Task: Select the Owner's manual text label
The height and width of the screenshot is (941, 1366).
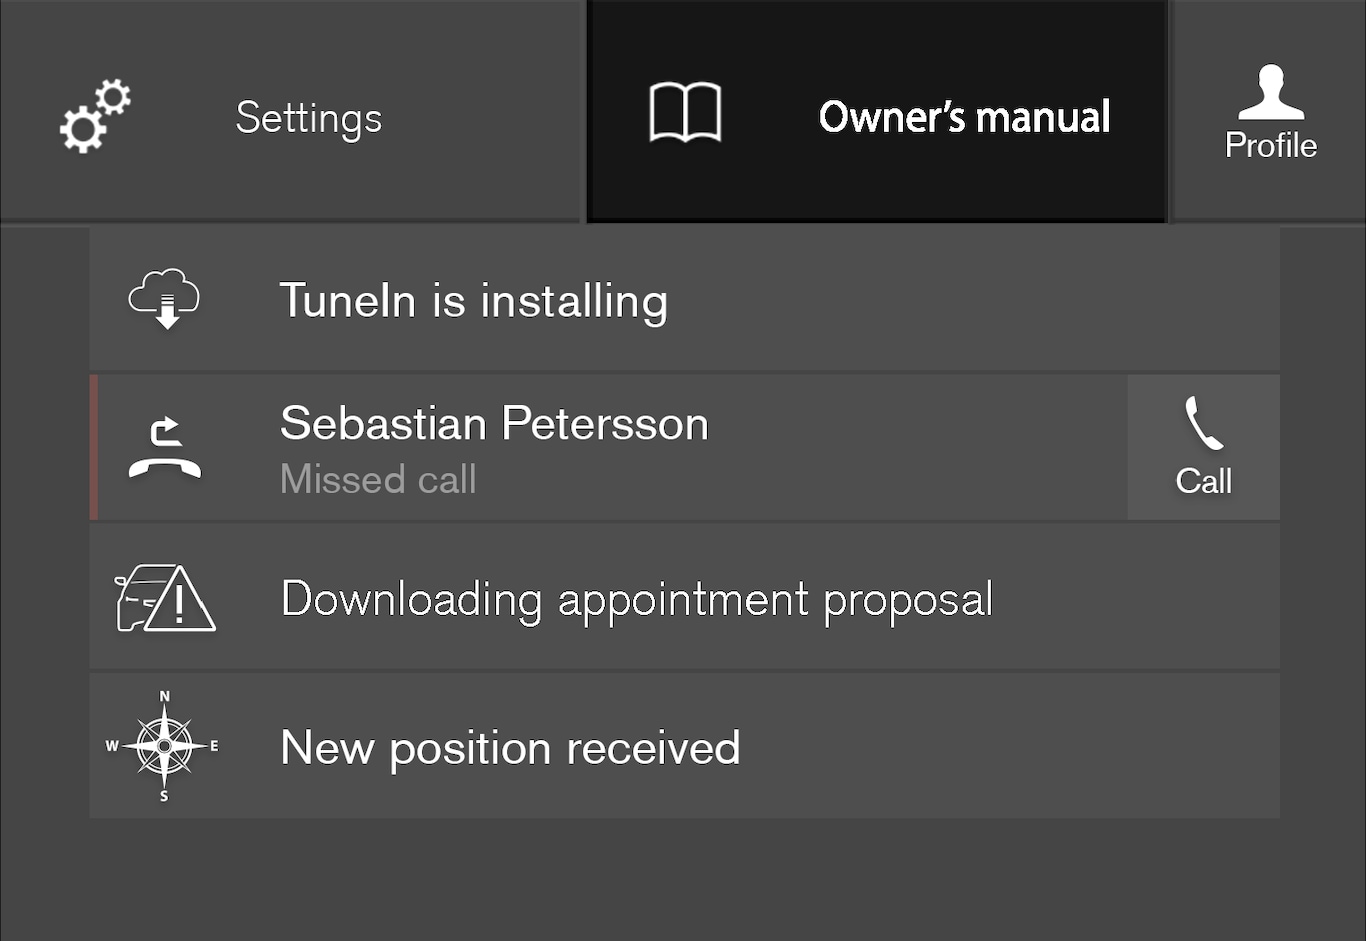Action: pyautogui.click(x=964, y=117)
